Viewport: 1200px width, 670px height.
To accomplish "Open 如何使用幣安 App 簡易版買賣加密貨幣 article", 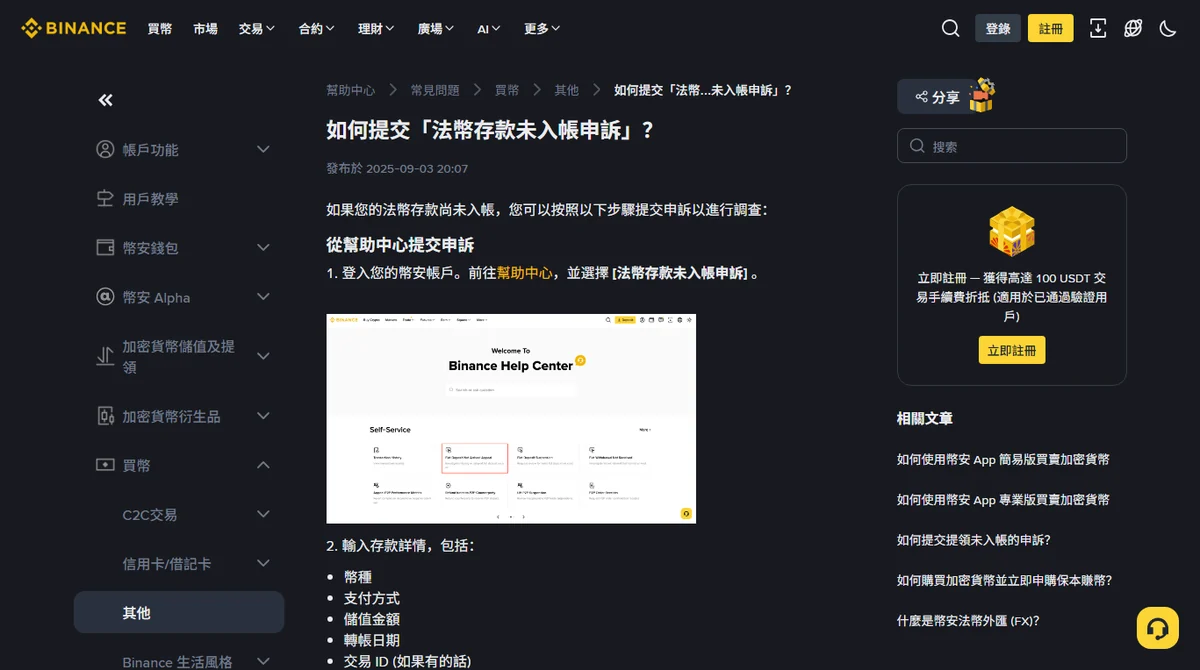I will click(x=1003, y=459).
